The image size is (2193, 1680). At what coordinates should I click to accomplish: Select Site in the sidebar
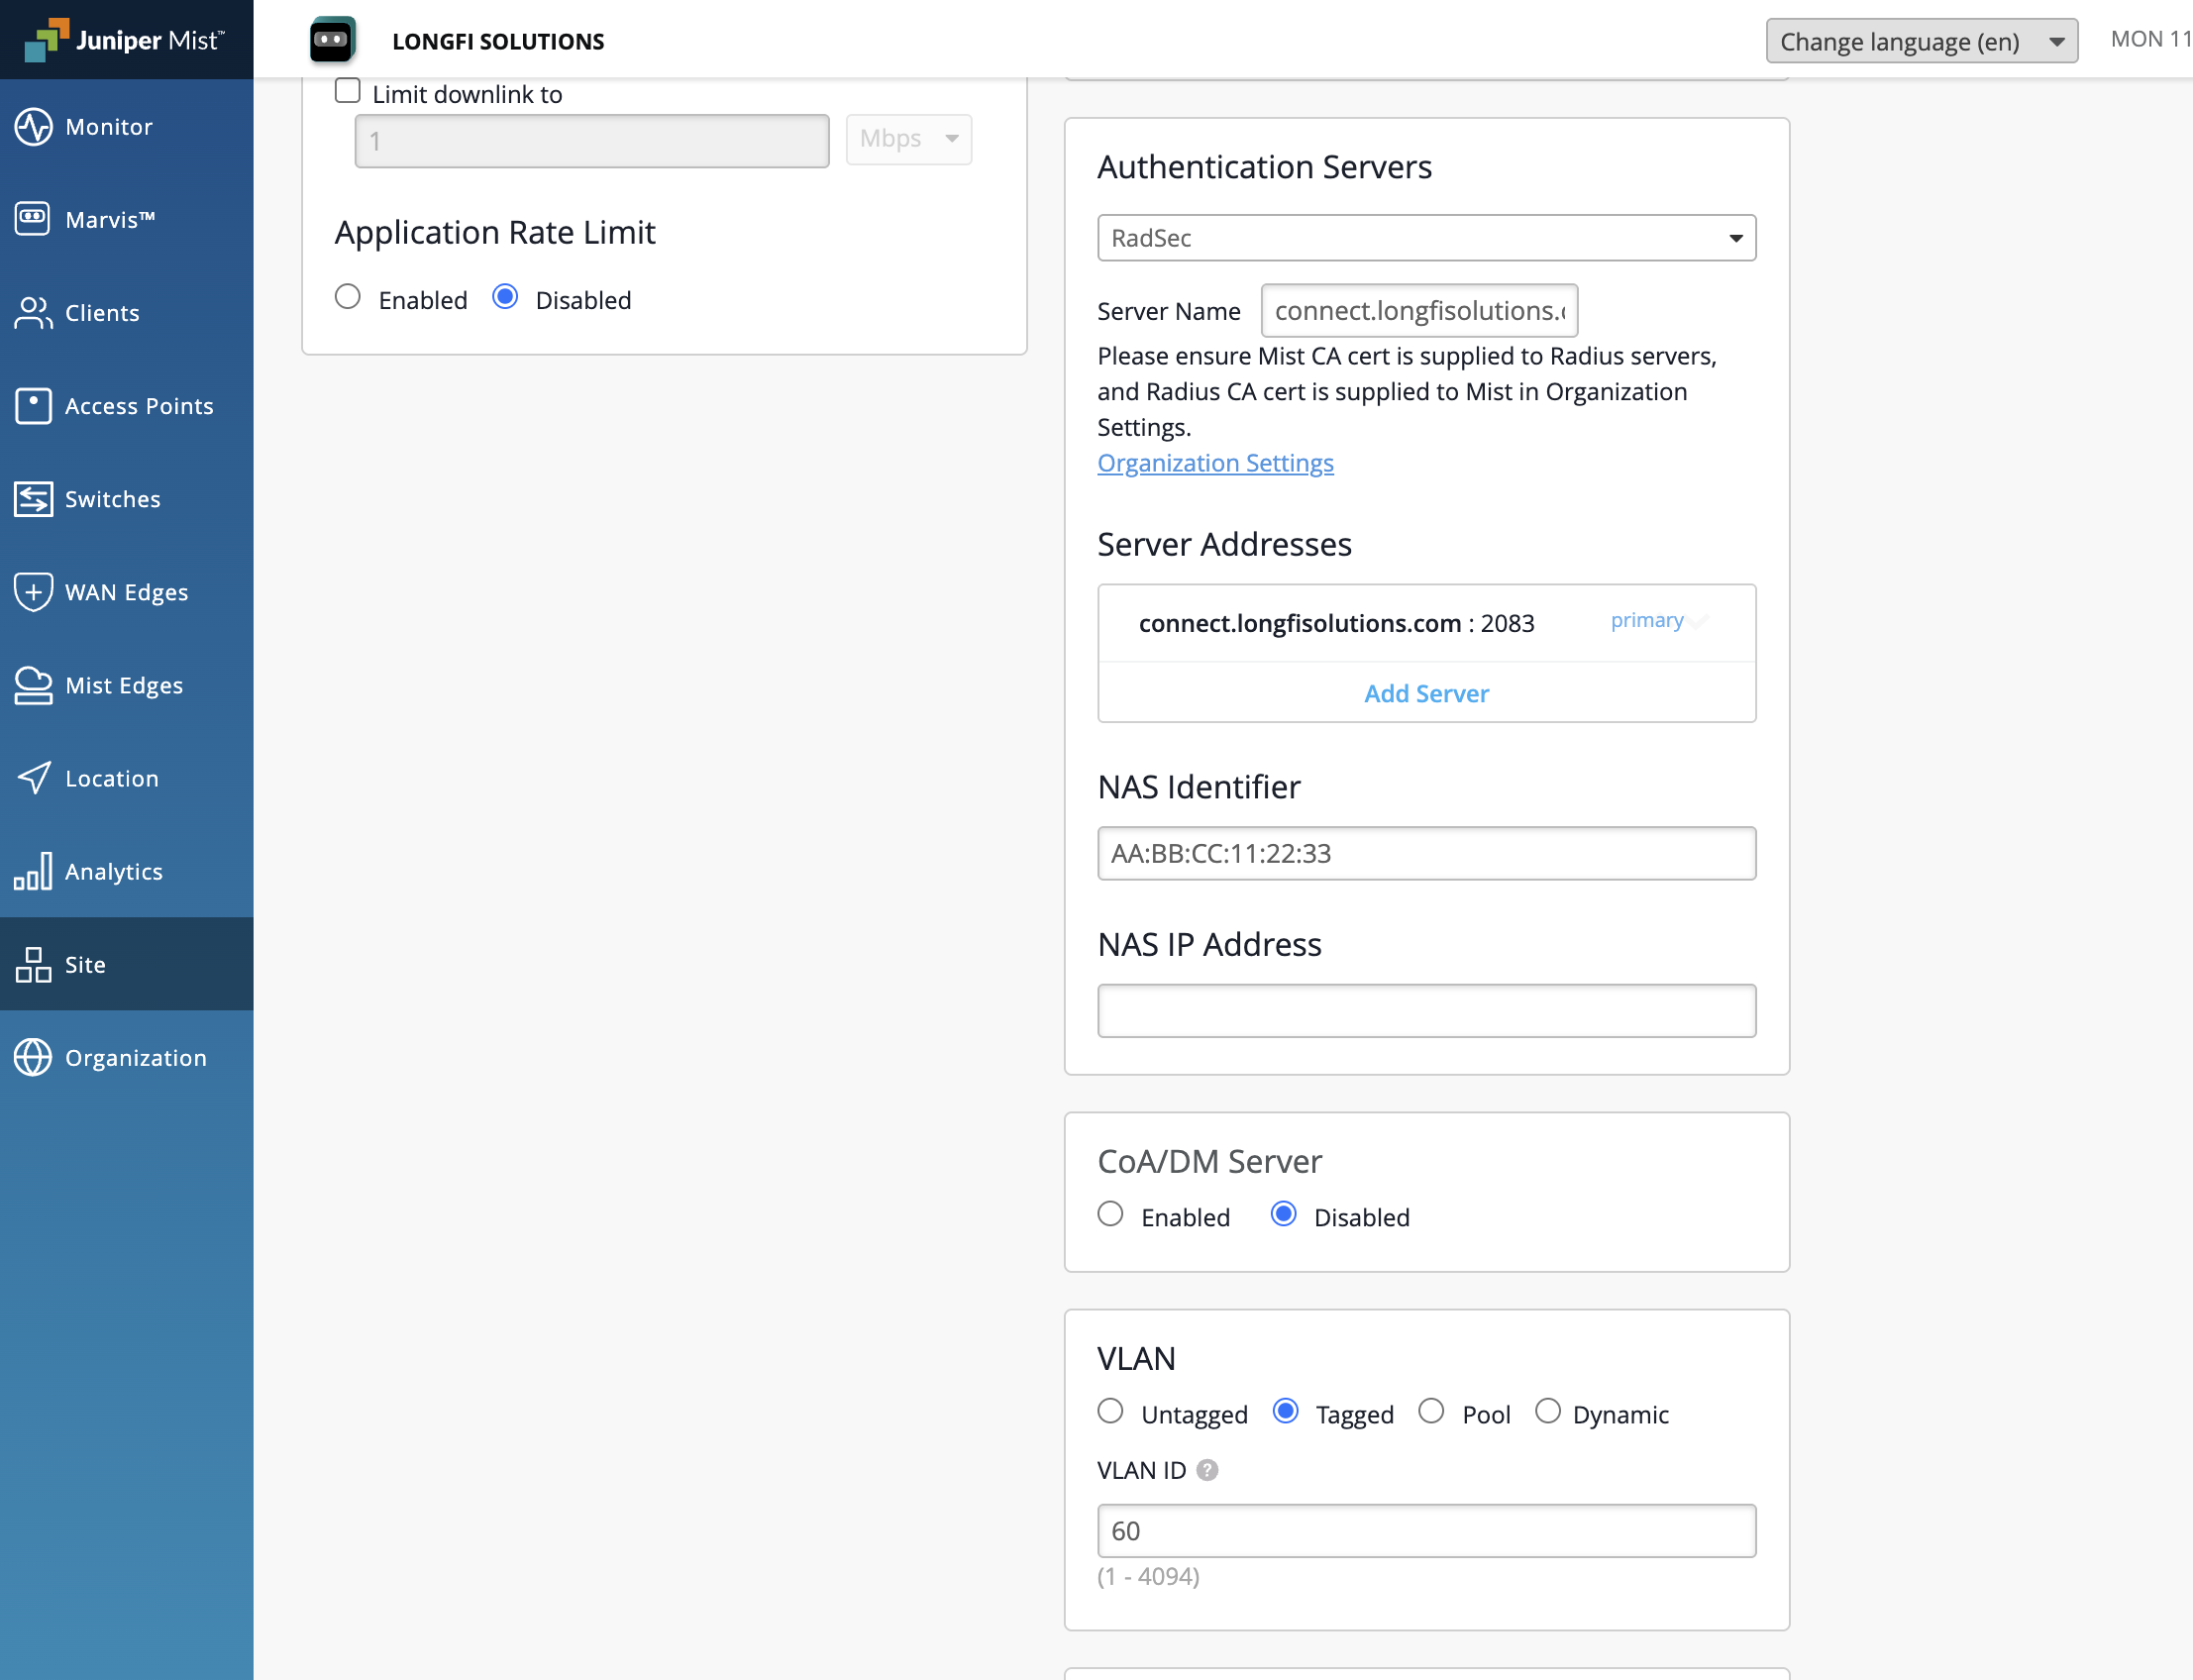127,964
